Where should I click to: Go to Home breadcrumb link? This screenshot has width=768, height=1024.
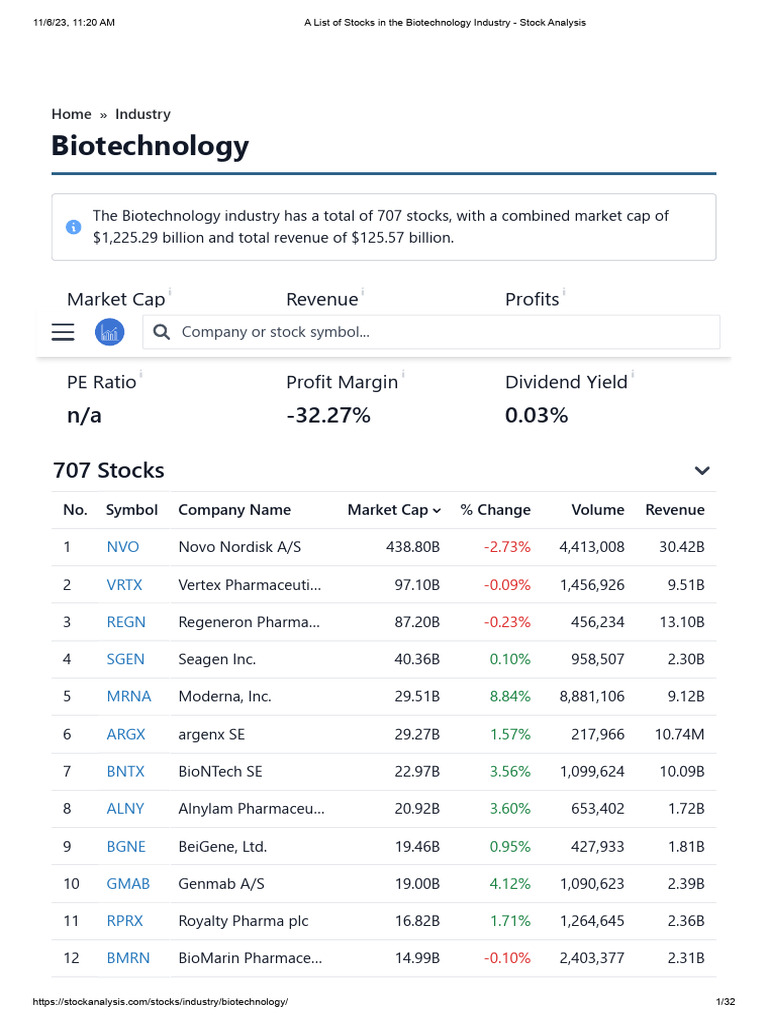pyautogui.click(x=71, y=114)
